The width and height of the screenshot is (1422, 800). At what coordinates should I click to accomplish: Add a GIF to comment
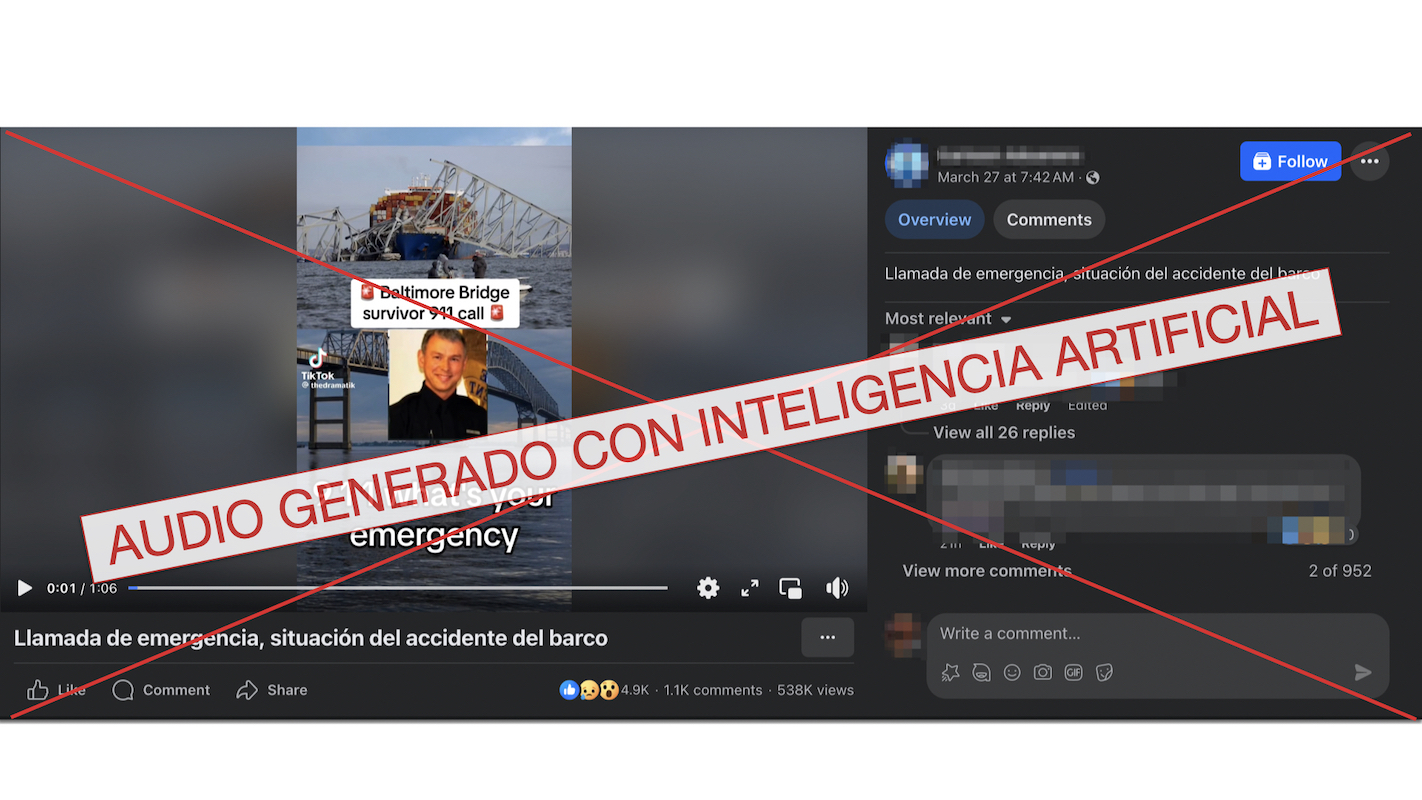click(x=1073, y=673)
